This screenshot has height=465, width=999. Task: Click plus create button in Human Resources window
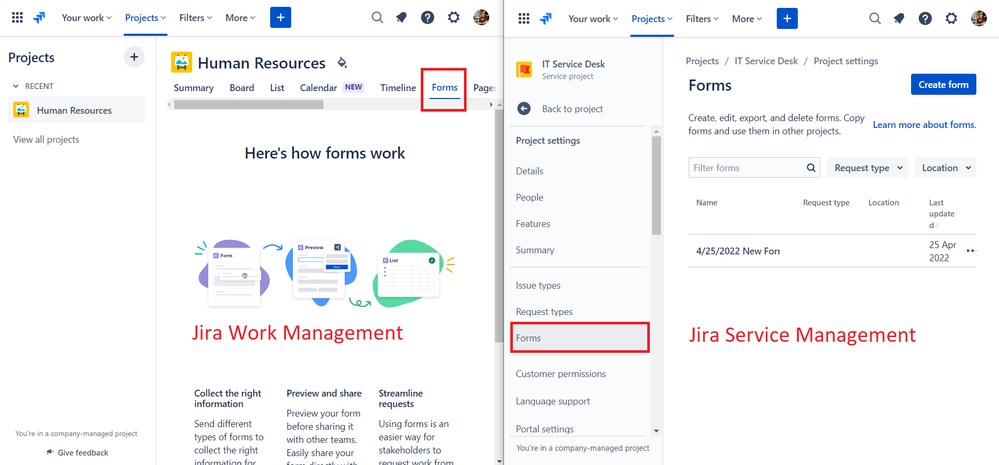[x=280, y=18]
